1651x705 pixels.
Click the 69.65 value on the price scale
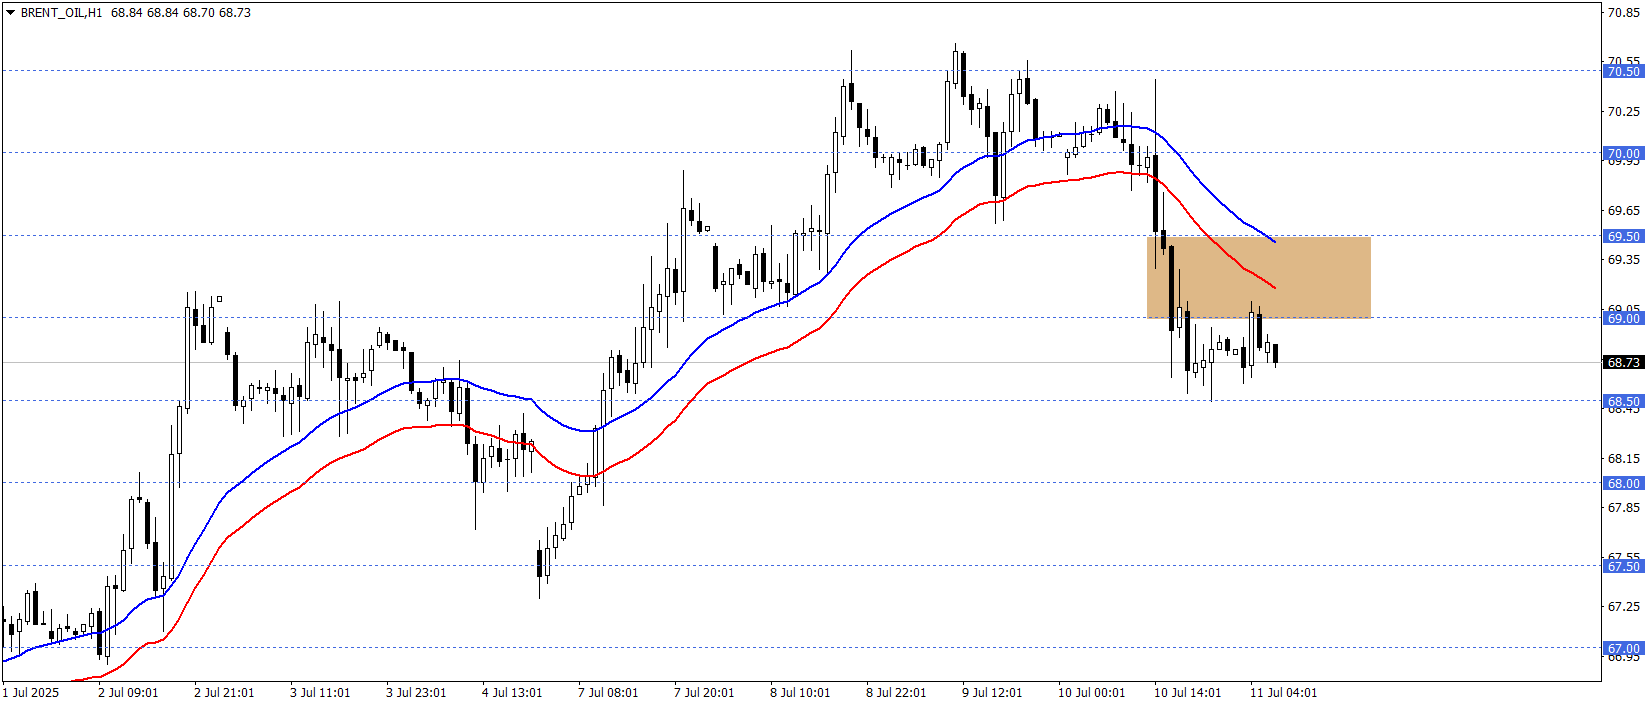pyautogui.click(x=1624, y=210)
